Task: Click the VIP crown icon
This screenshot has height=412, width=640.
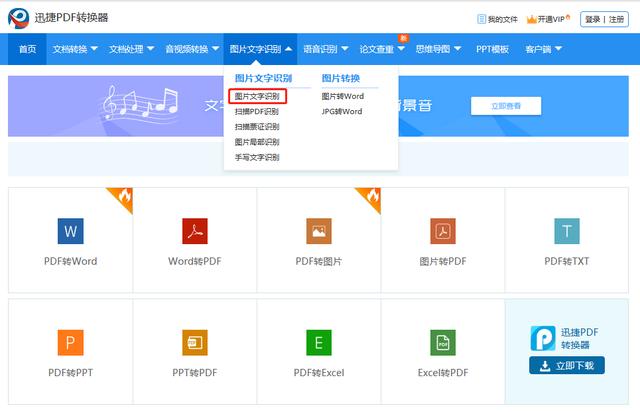Action: tap(531, 19)
